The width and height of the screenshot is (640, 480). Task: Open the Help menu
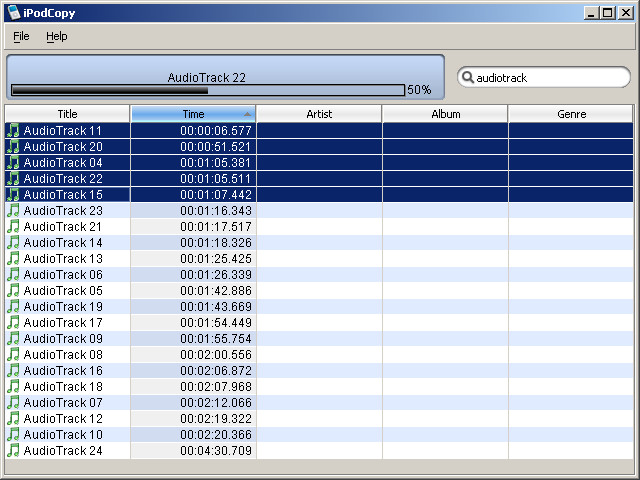(x=56, y=36)
